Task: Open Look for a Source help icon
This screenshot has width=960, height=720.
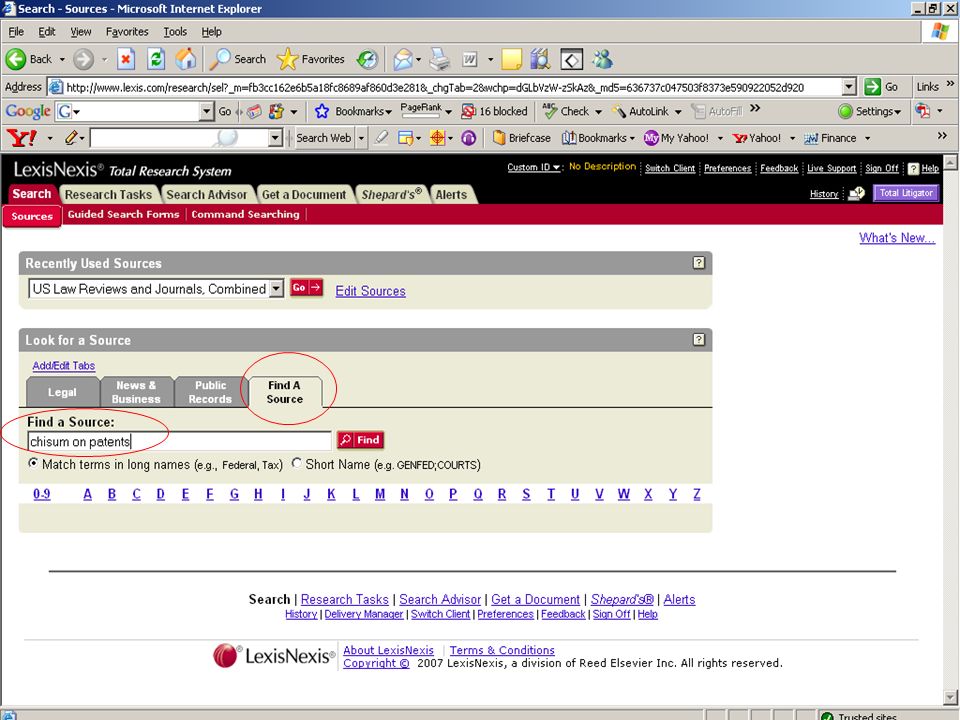Action: point(699,340)
